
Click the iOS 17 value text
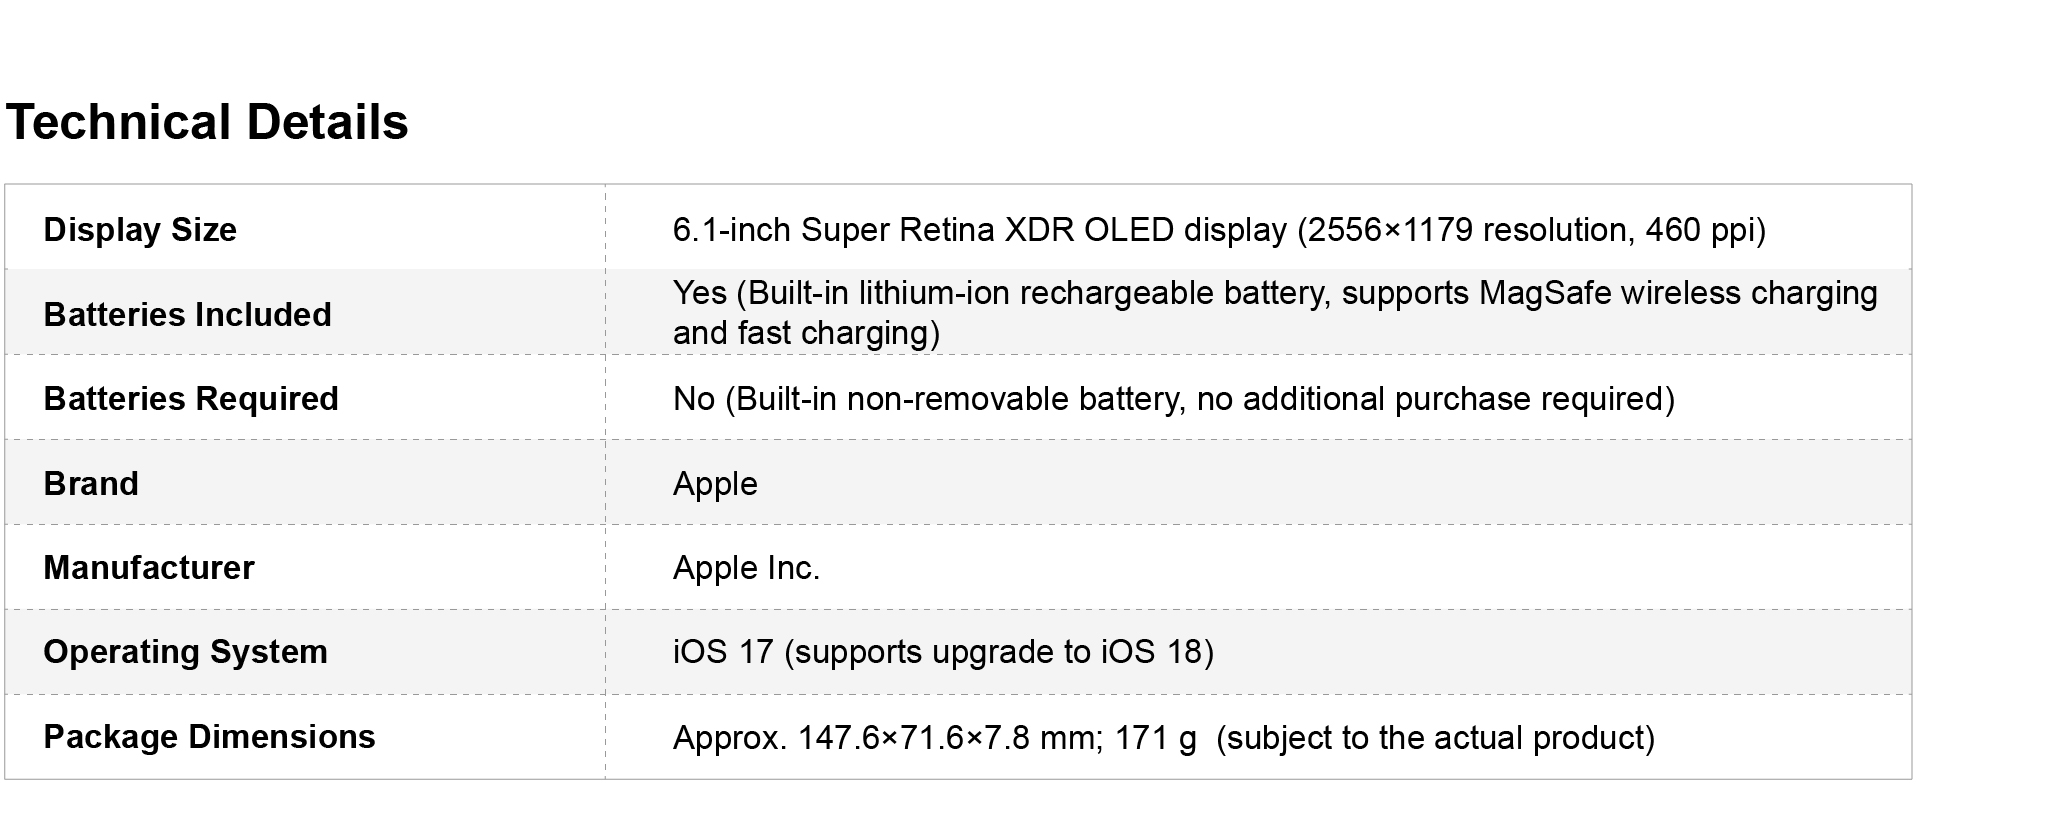[723, 652]
